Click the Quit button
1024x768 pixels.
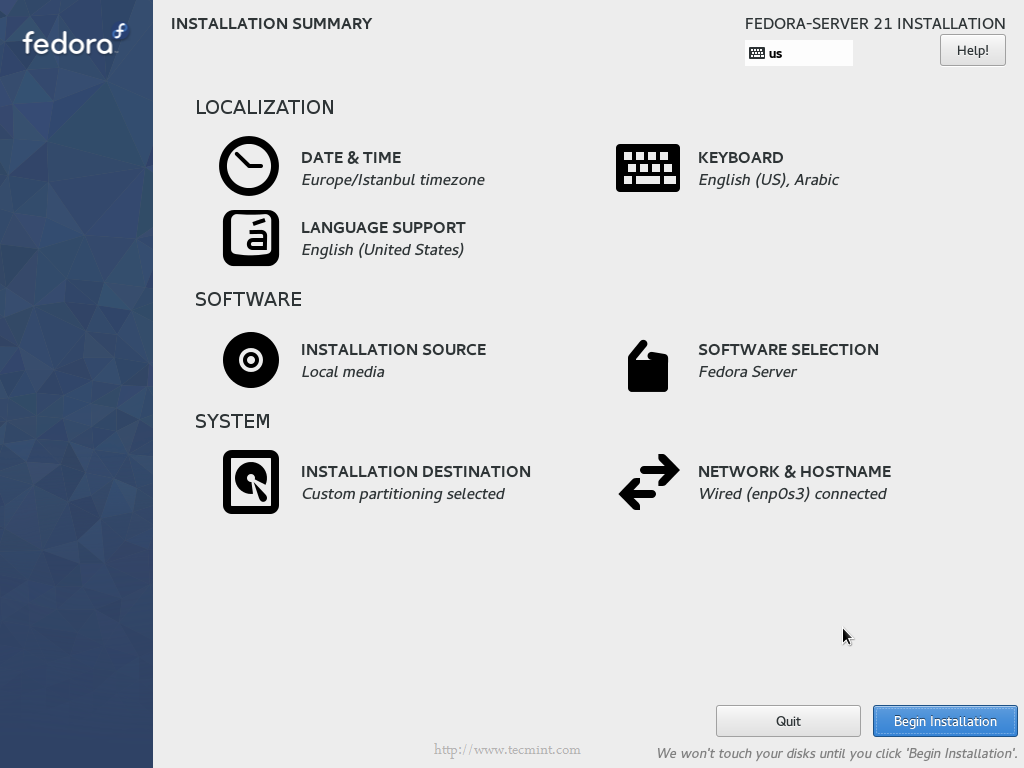(788, 721)
